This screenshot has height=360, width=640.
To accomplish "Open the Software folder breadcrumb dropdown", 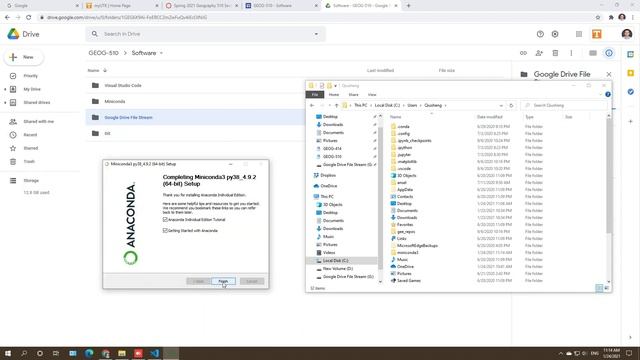I will click(161, 53).
